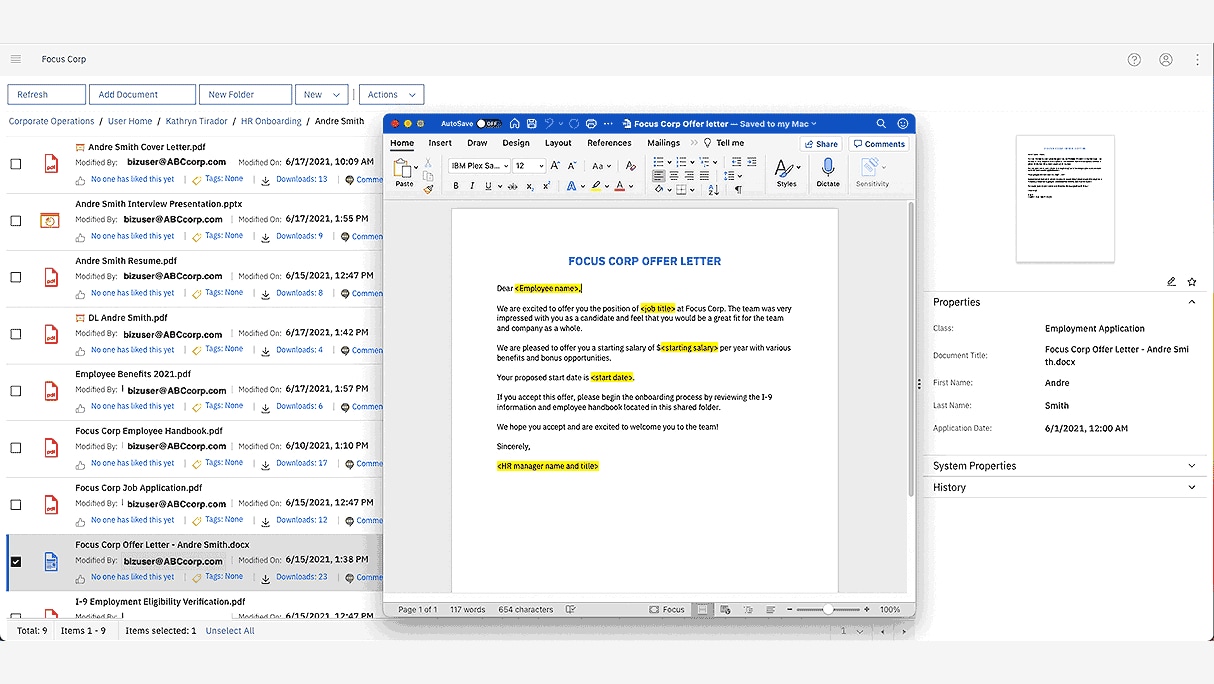Open the Mailings ribbon tab
This screenshot has height=684, width=1214.
click(x=663, y=143)
